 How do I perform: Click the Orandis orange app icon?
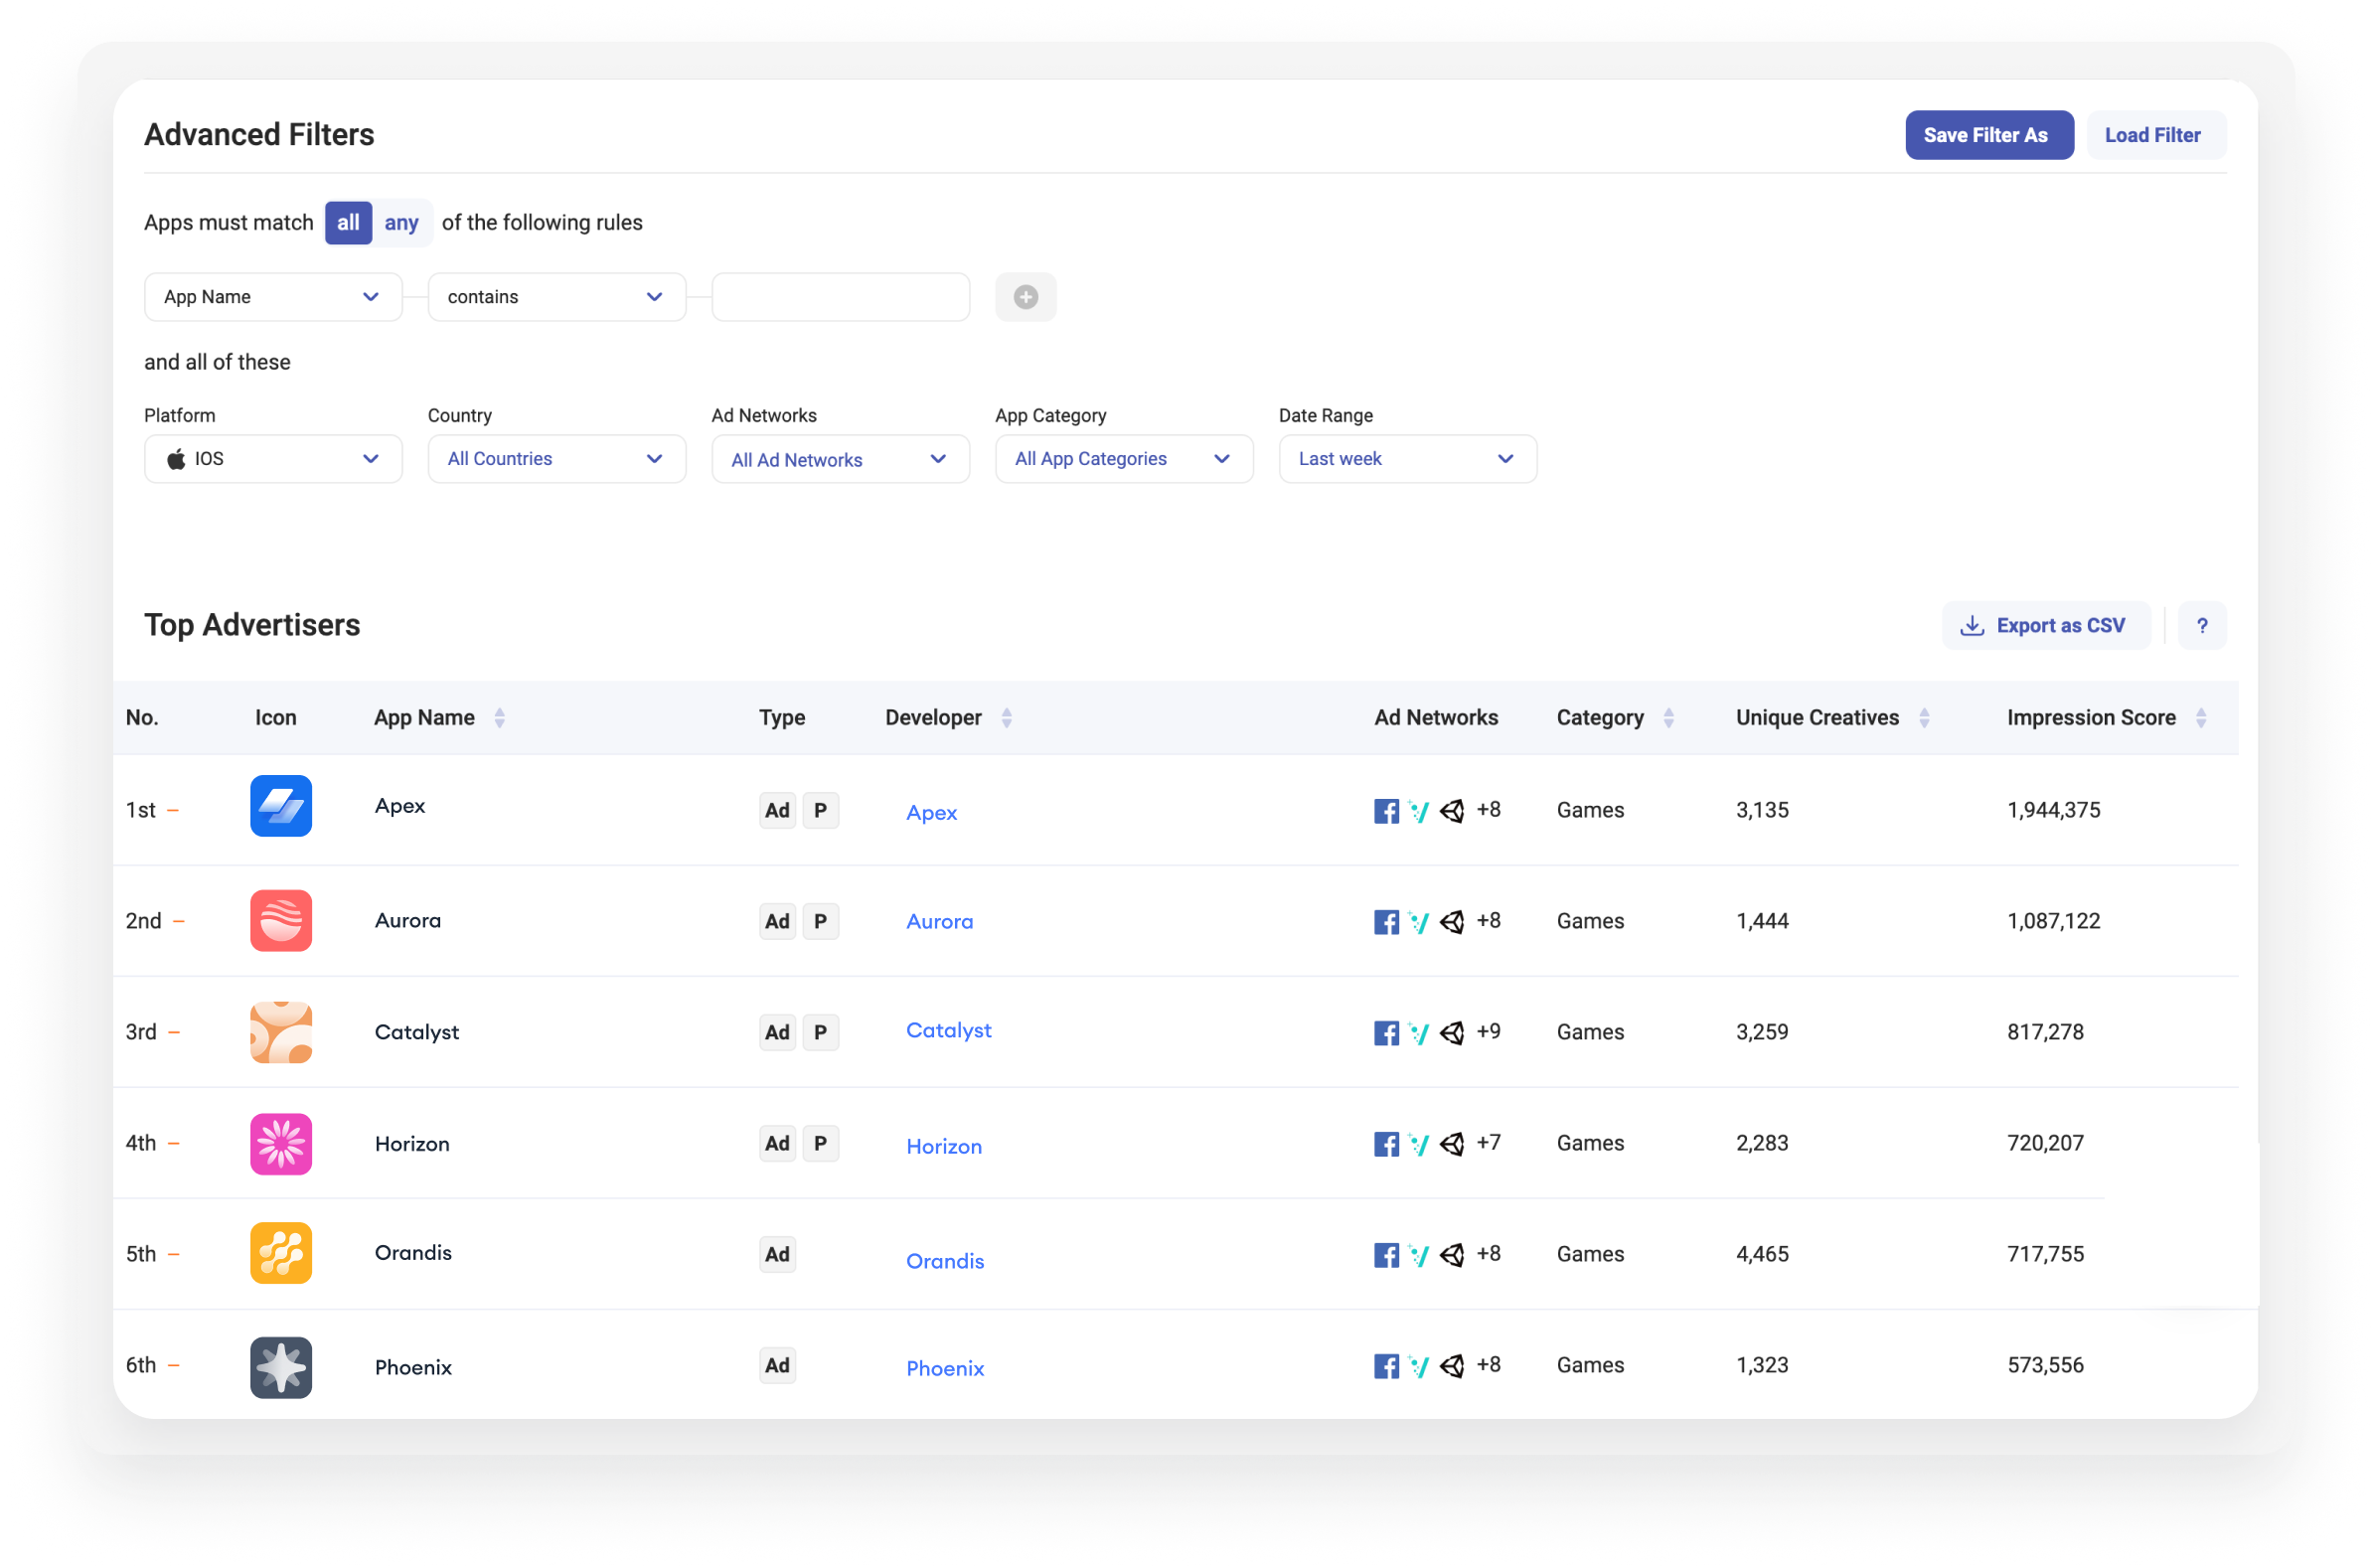point(281,1252)
